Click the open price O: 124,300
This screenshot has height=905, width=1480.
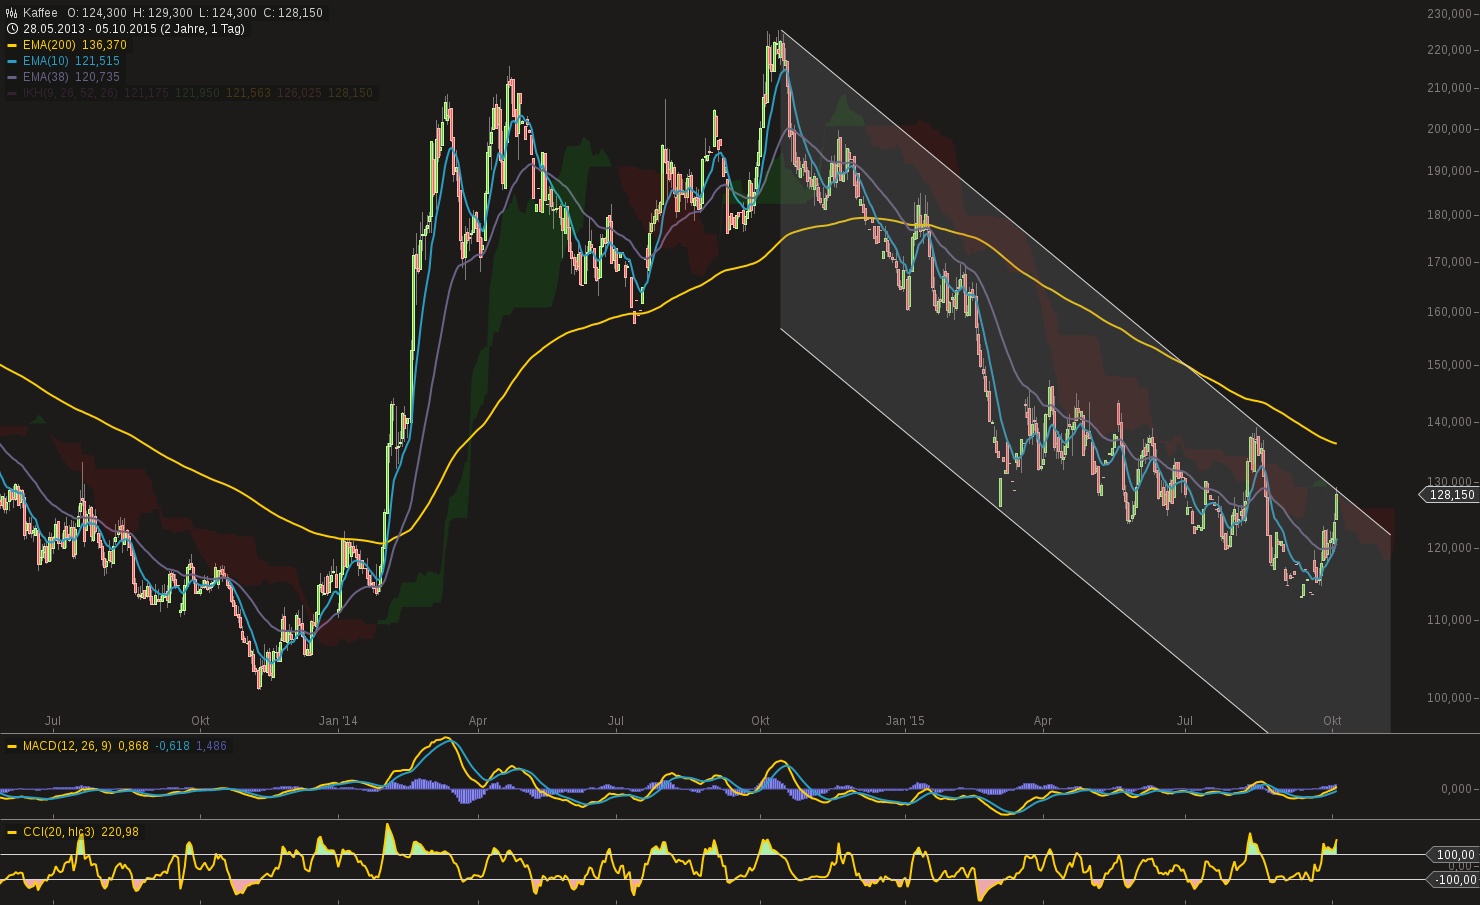point(97,13)
